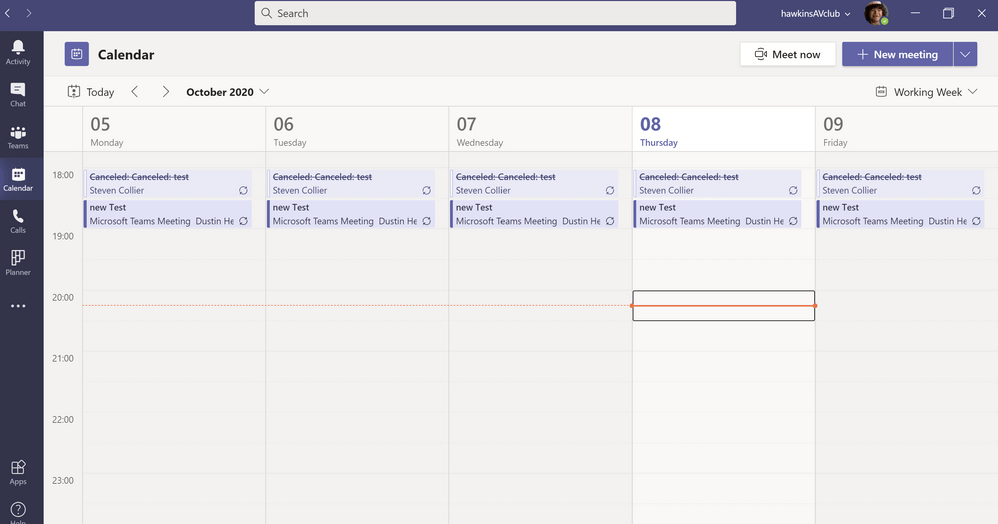Click the recurrence icon on Wednesday's canceled test
The image size is (998, 524).
[610, 190]
